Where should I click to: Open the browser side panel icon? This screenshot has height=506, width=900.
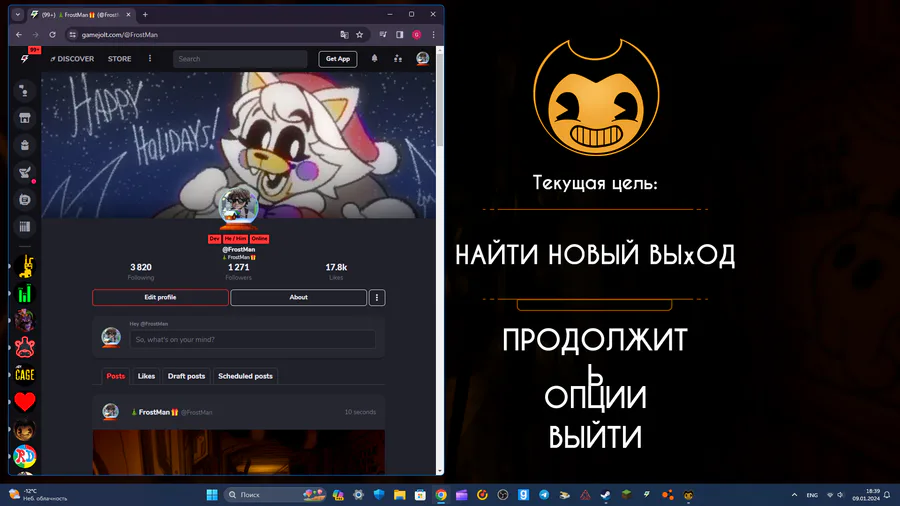(x=399, y=35)
